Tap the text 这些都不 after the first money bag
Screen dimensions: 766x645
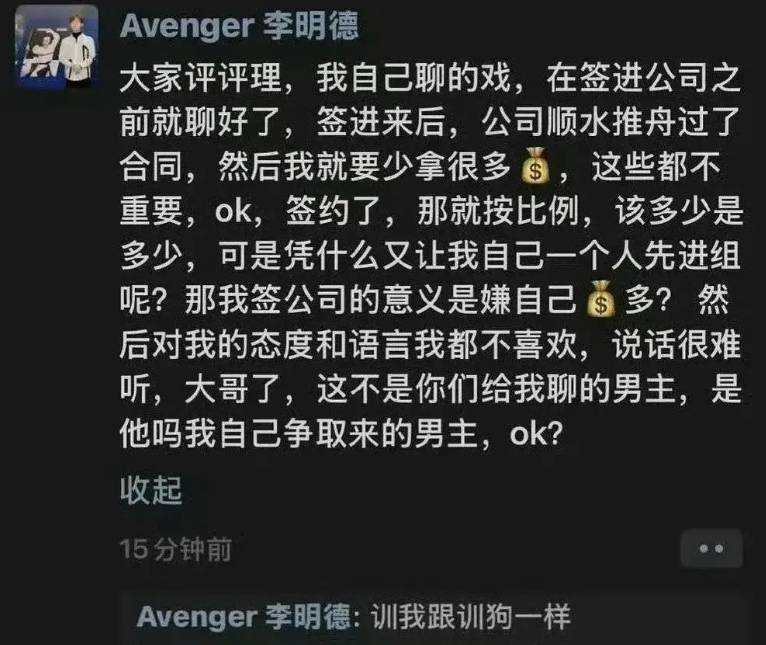[656, 166]
